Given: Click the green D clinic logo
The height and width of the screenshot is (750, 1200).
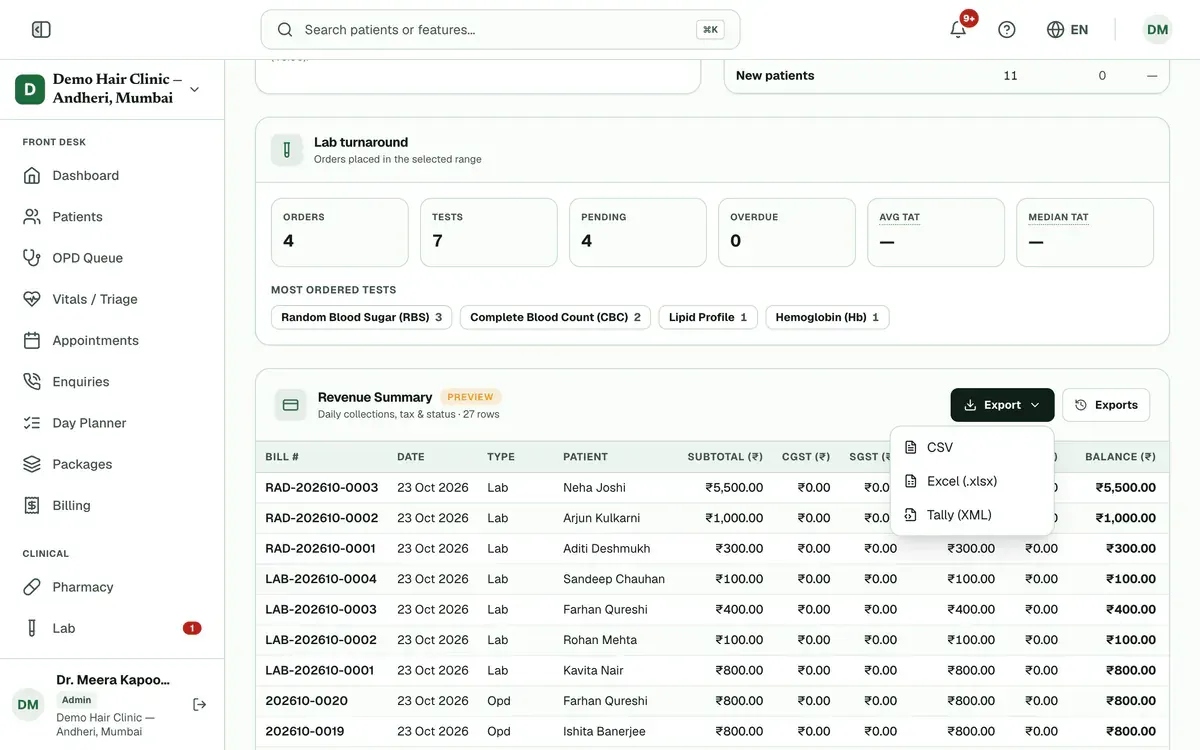Looking at the screenshot, I should [30, 89].
